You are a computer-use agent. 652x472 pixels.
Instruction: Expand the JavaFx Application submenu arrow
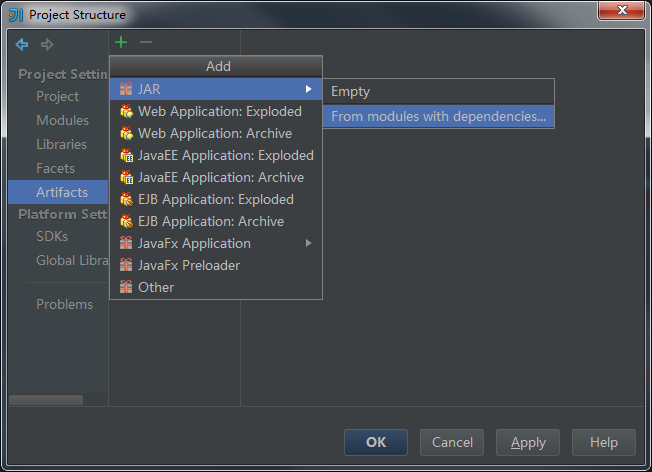click(x=308, y=243)
